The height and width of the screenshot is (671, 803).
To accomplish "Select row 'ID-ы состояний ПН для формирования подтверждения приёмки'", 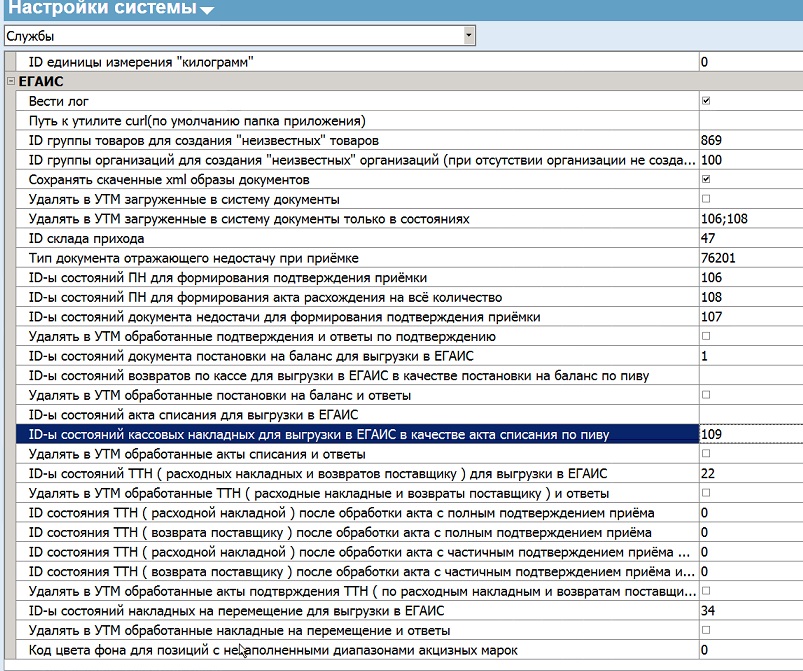I will pyautogui.click(x=357, y=278).
